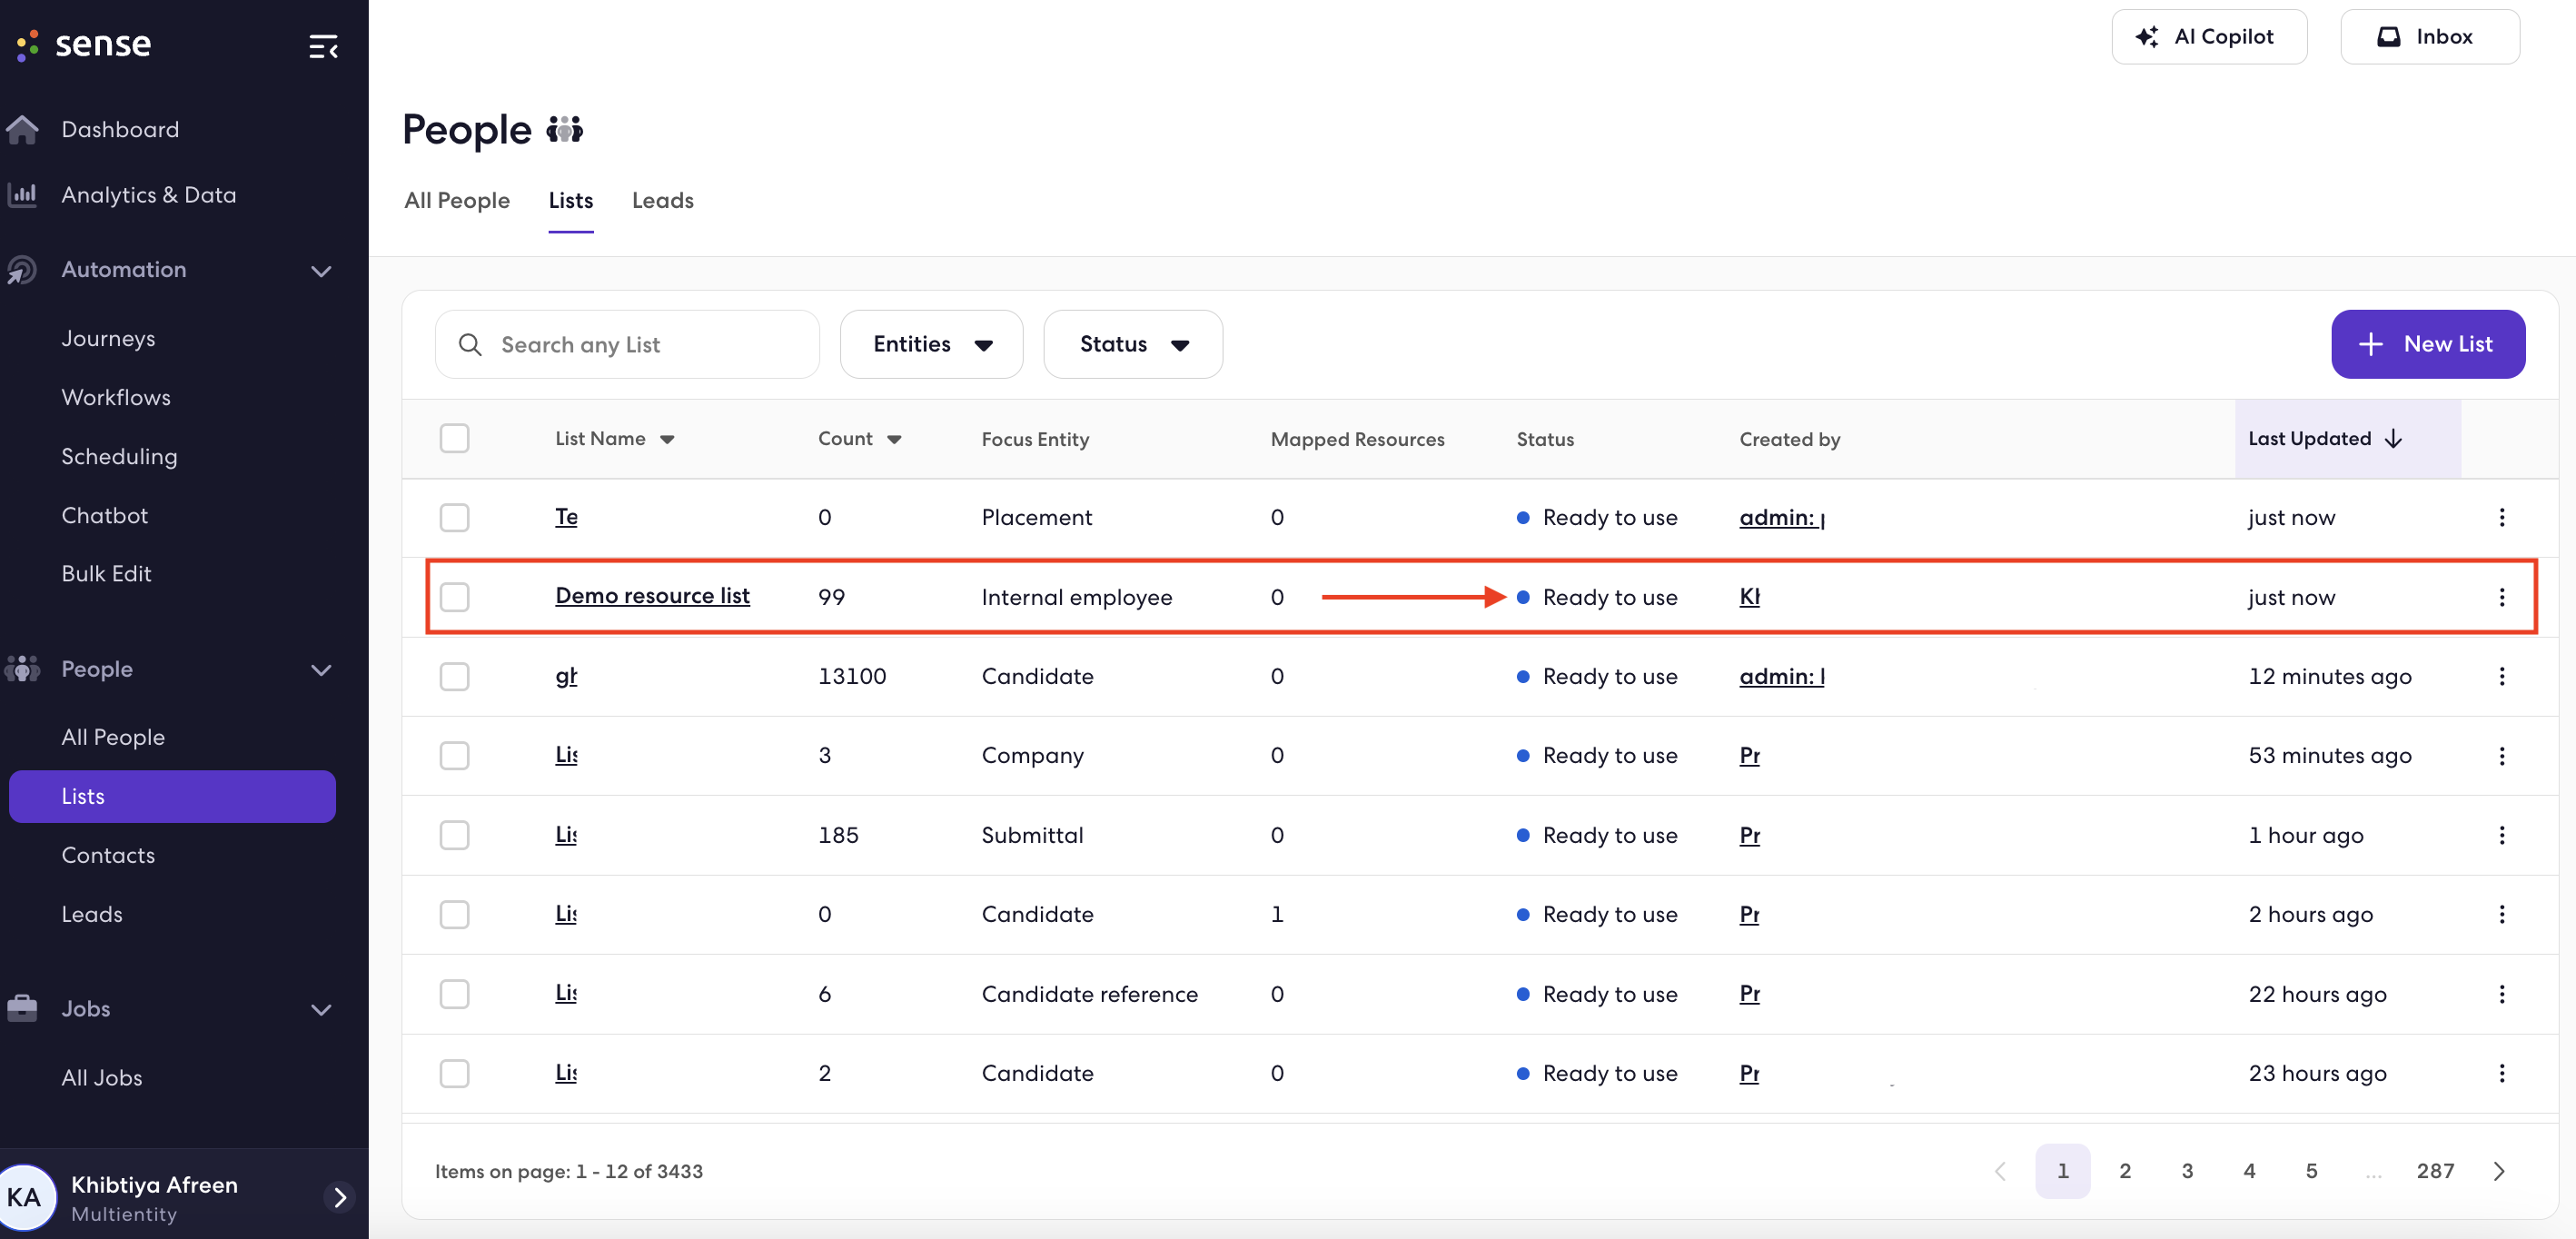Select Lists item in sidebar

coord(172,796)
